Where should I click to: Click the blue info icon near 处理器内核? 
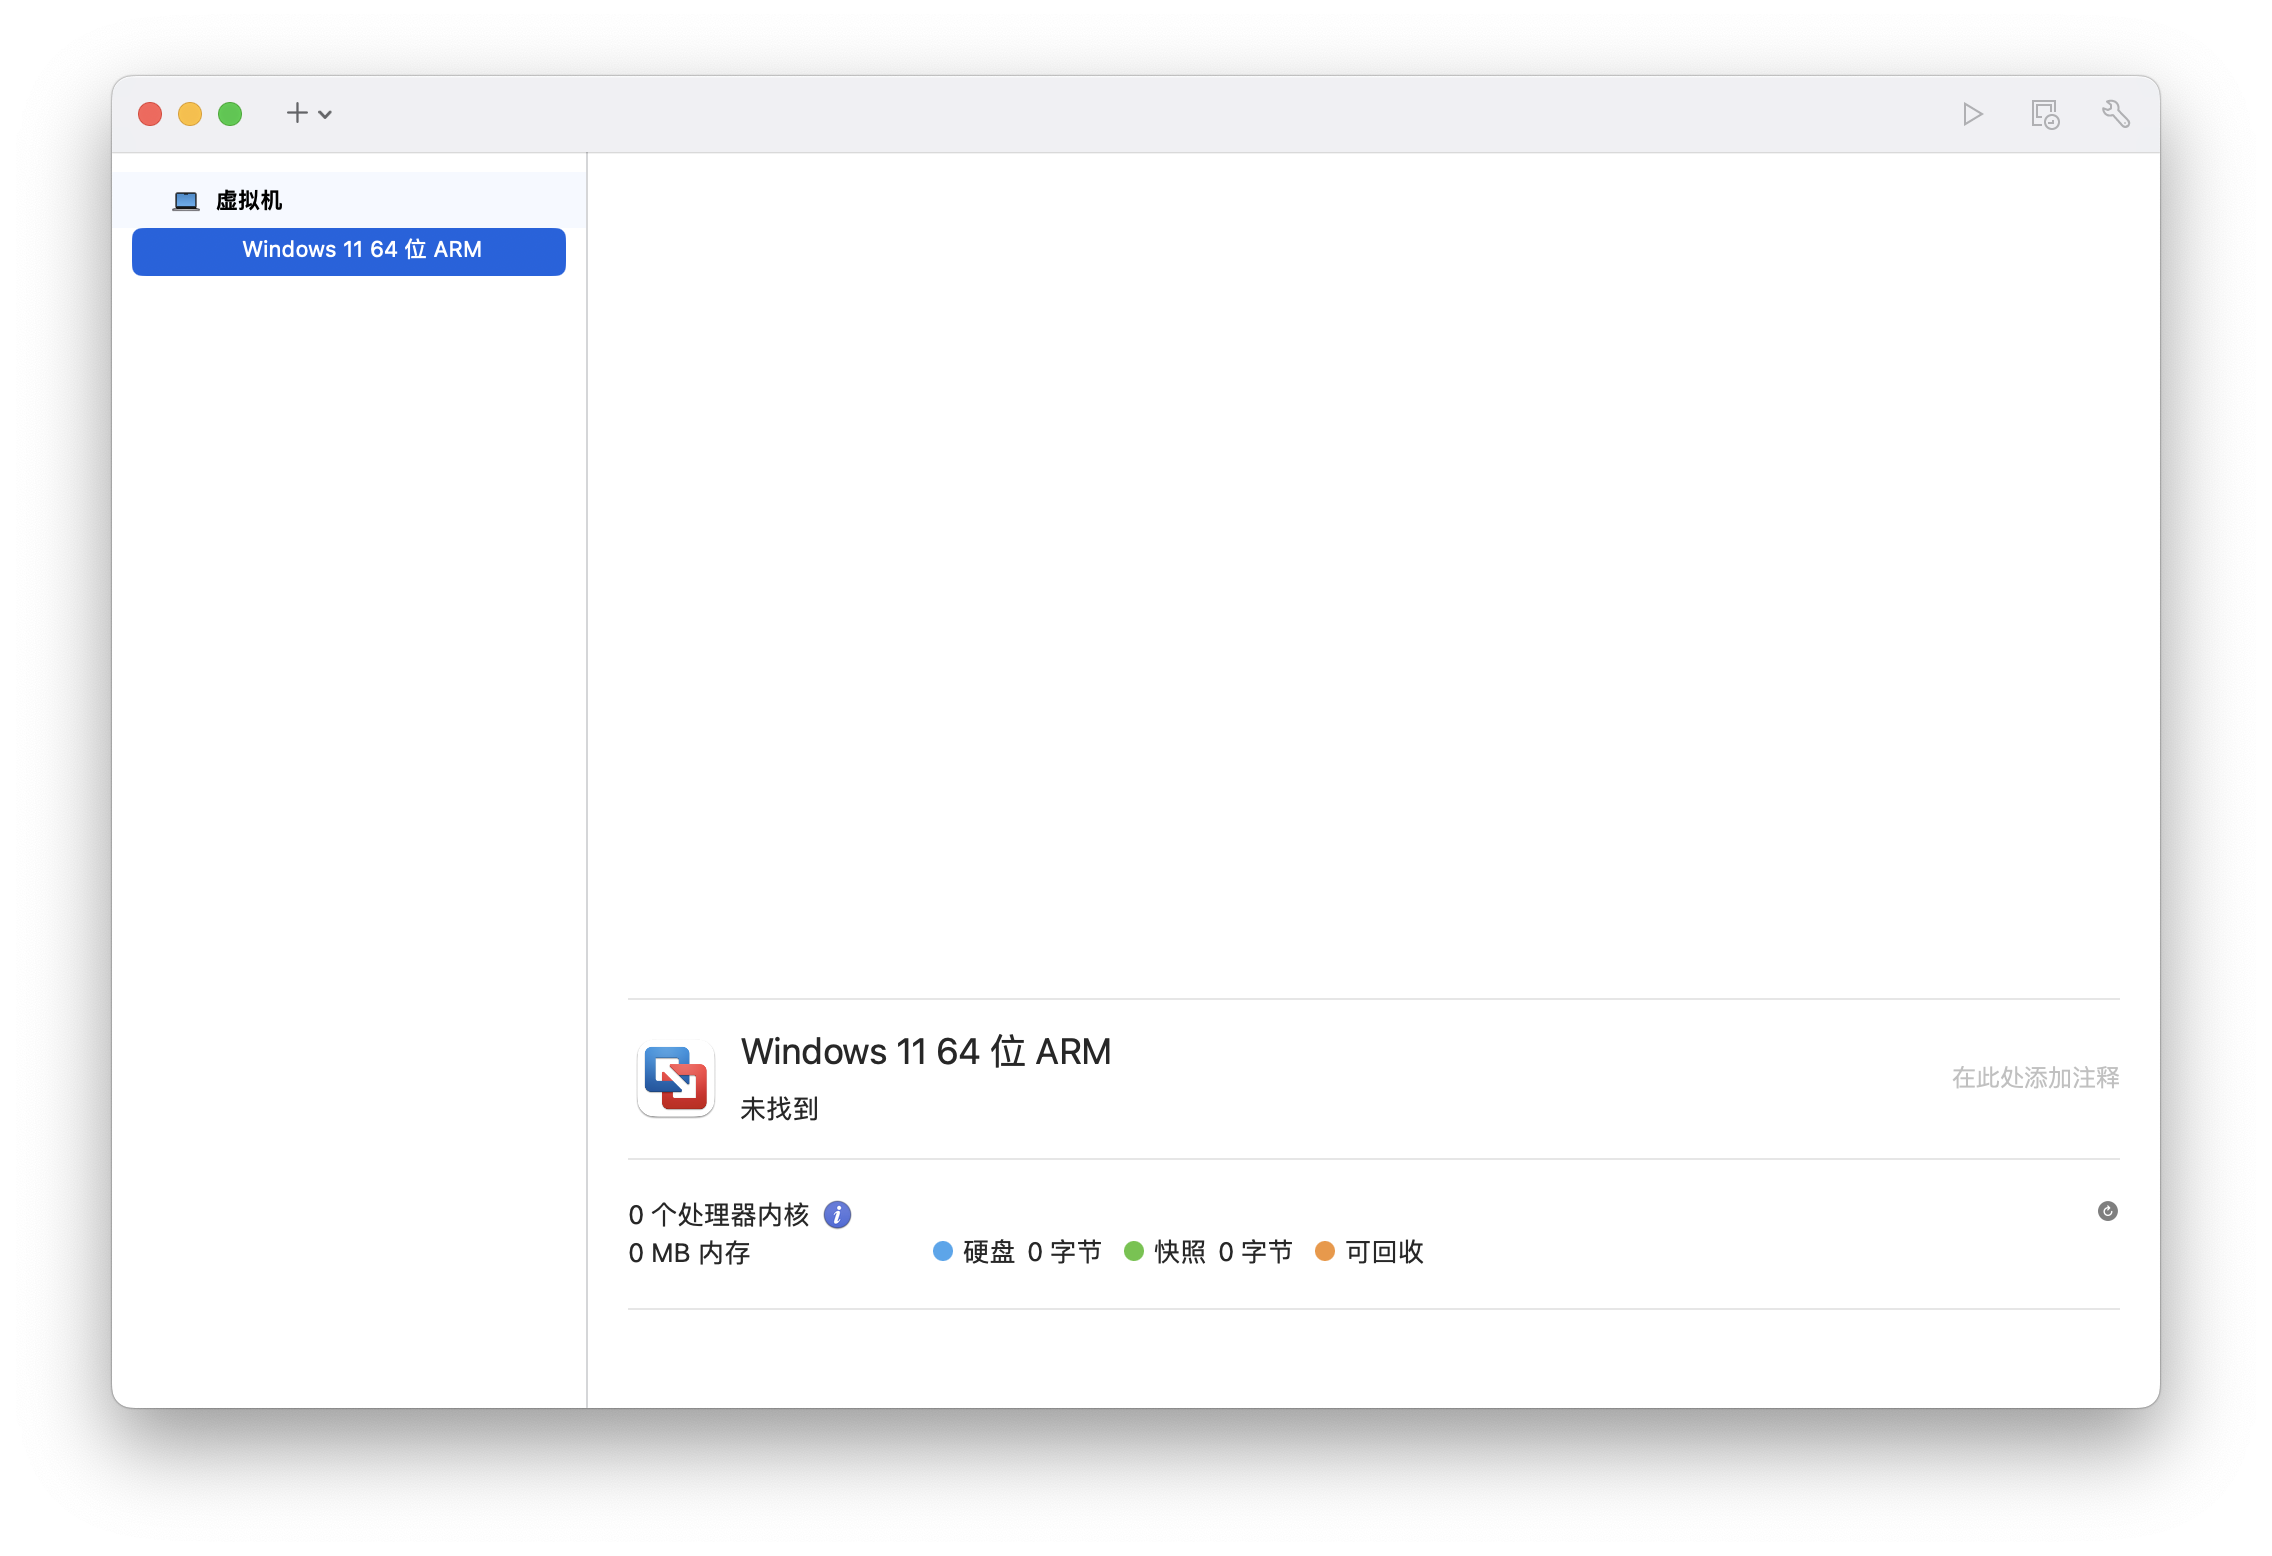(x=837, y=1215)
